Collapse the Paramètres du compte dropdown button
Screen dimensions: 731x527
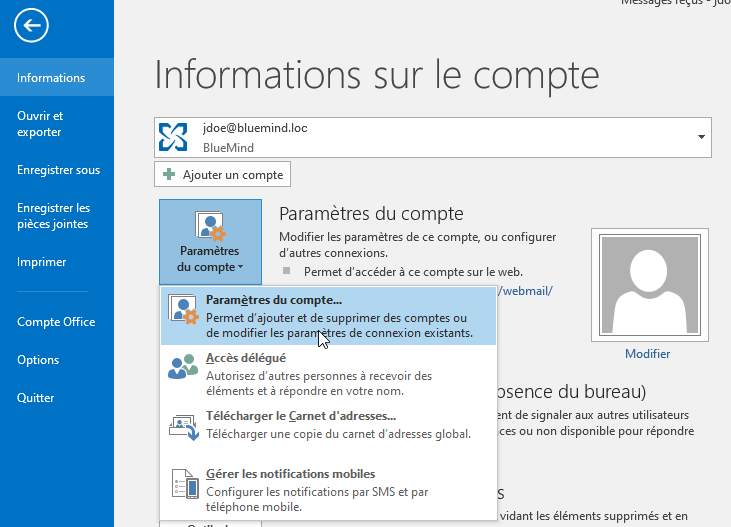(x=210, y=241)
